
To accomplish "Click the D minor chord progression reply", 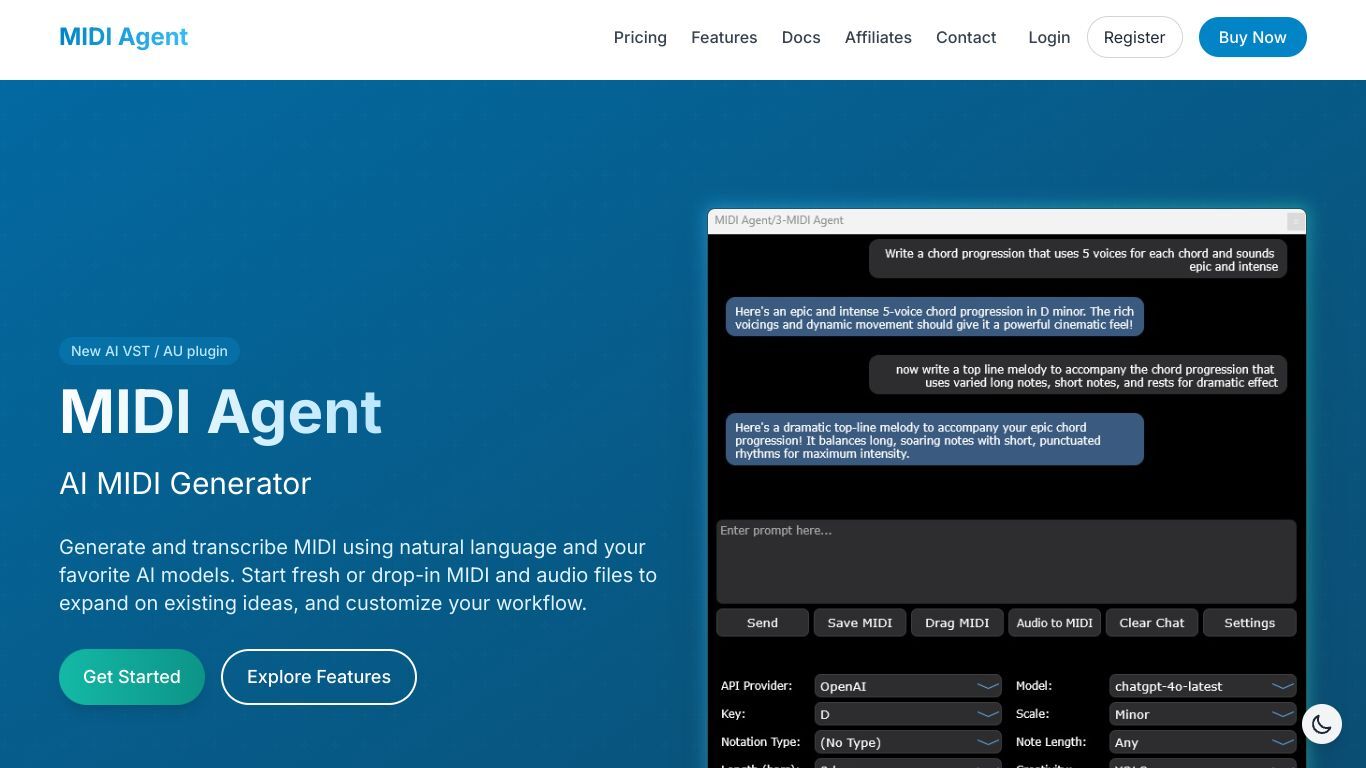I will pos(935,317).
